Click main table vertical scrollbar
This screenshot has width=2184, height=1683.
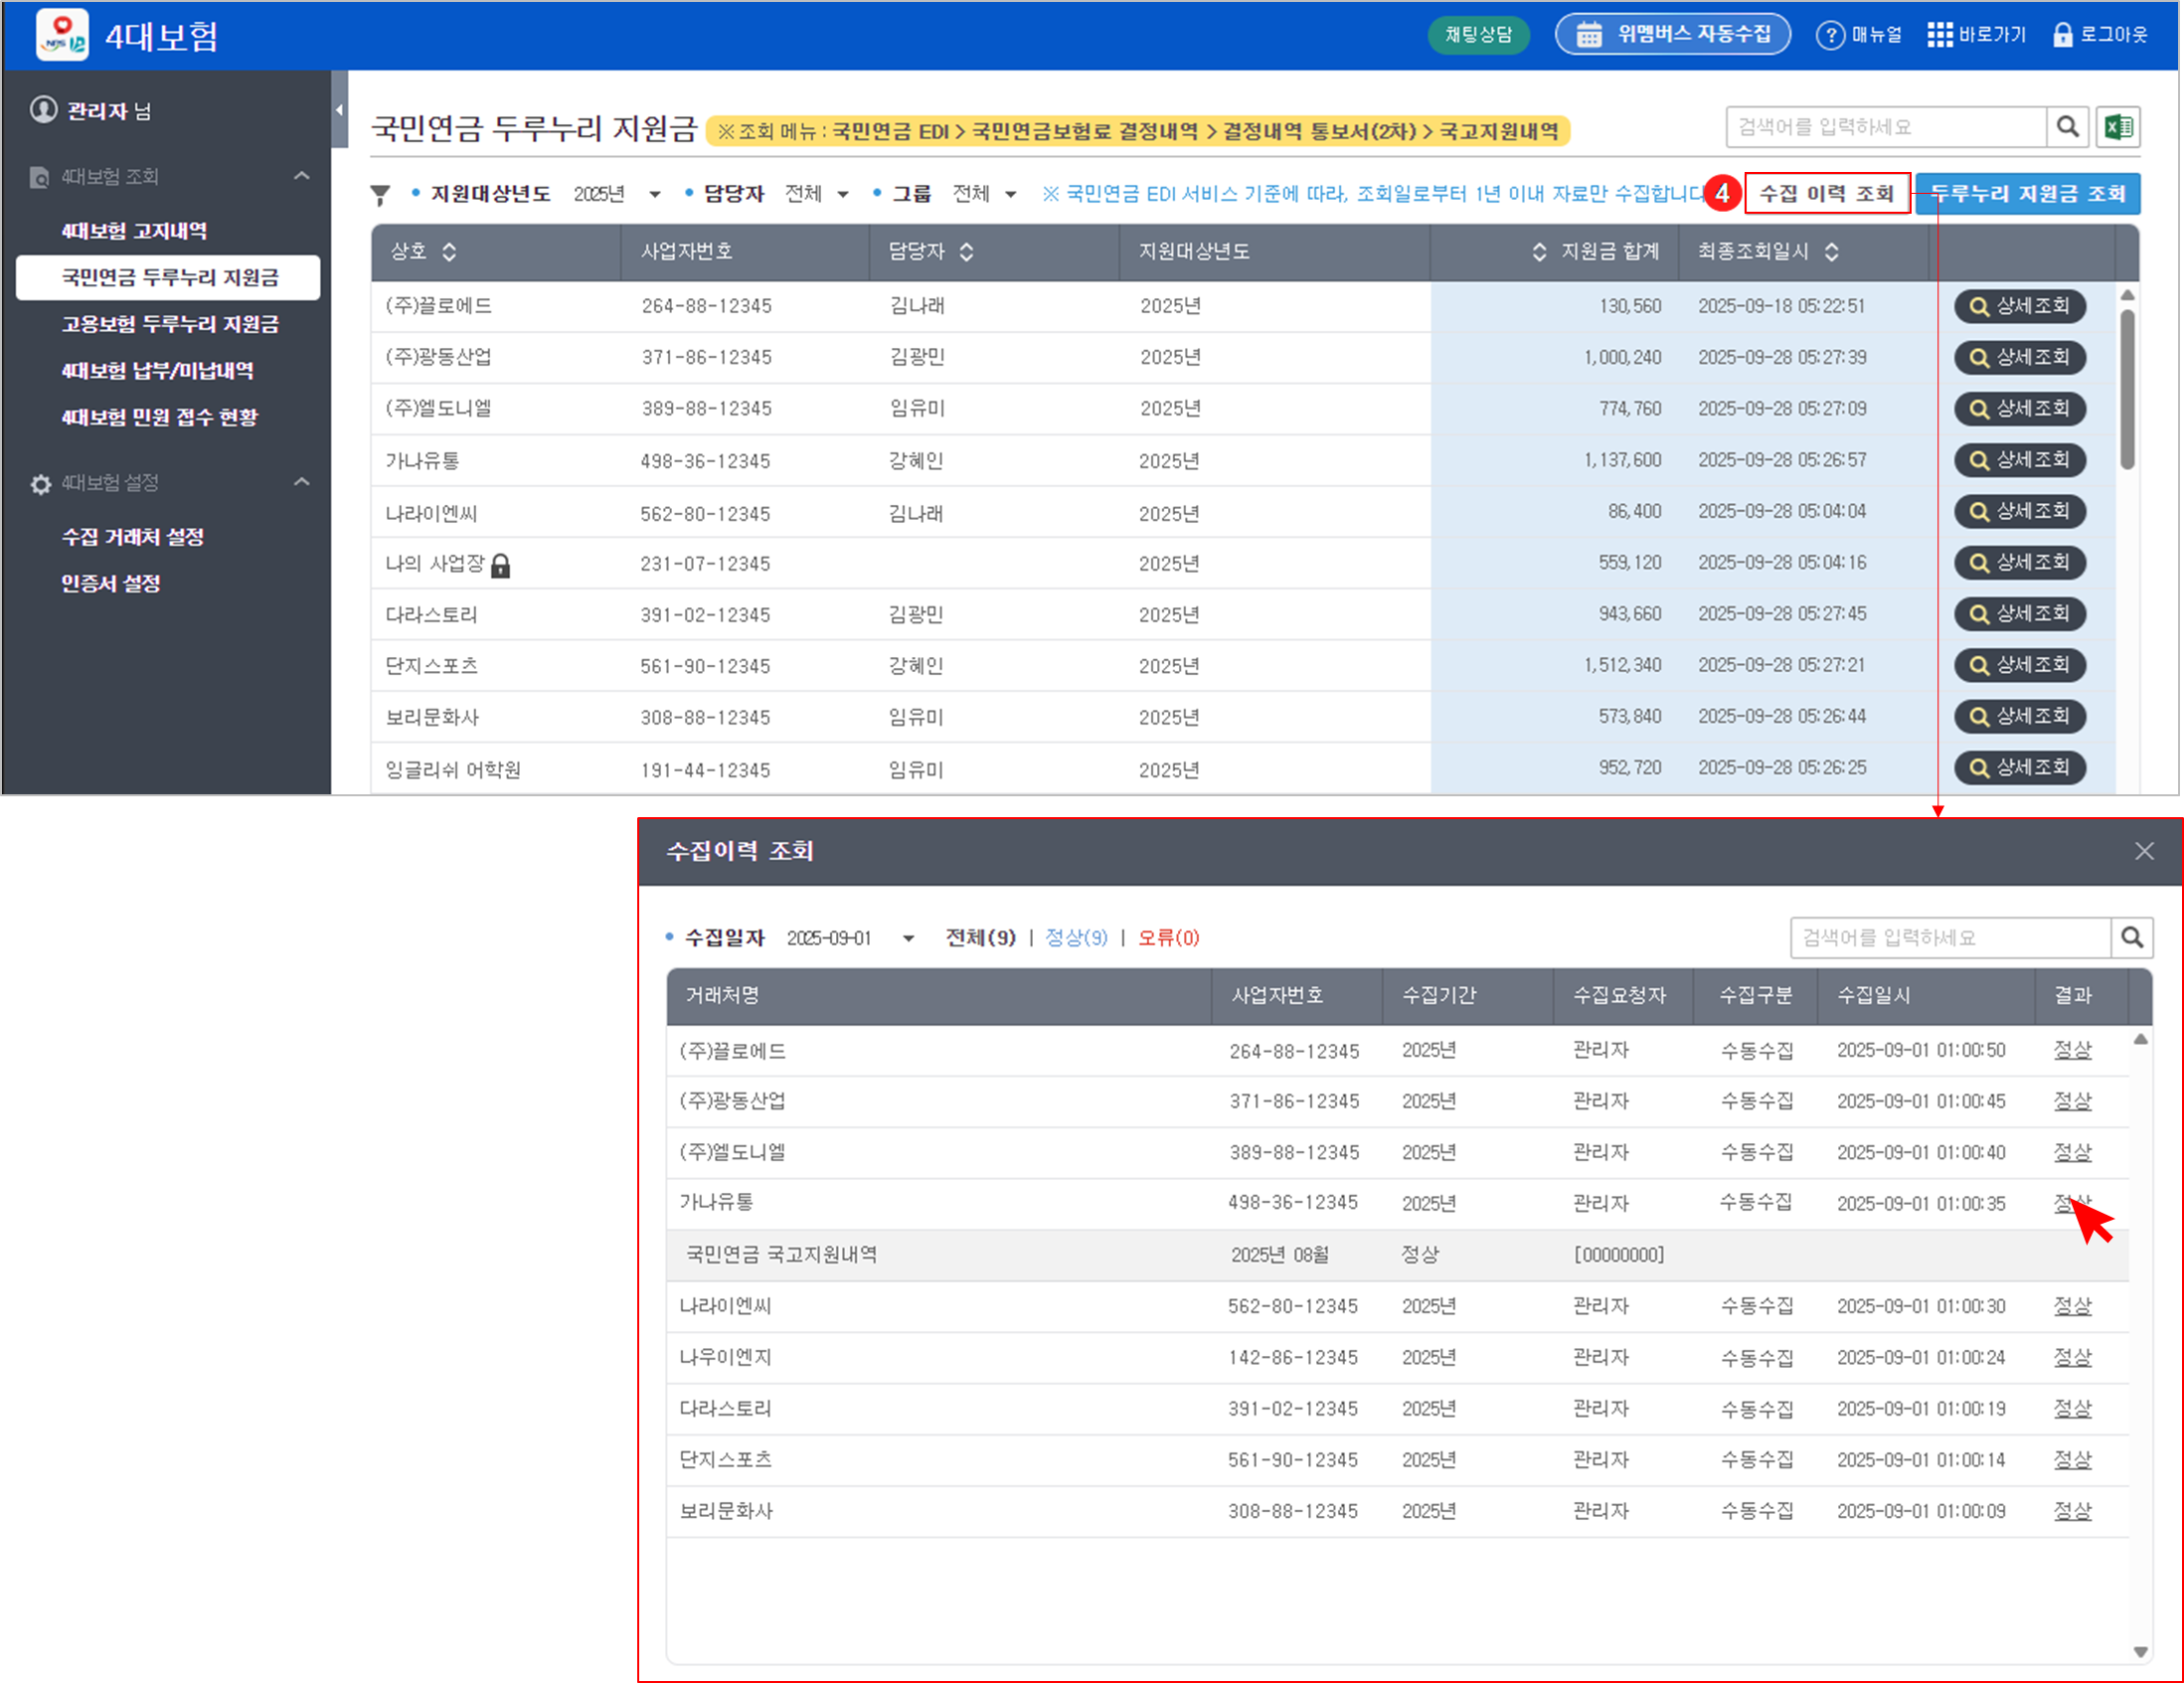tap(2127, 390)
